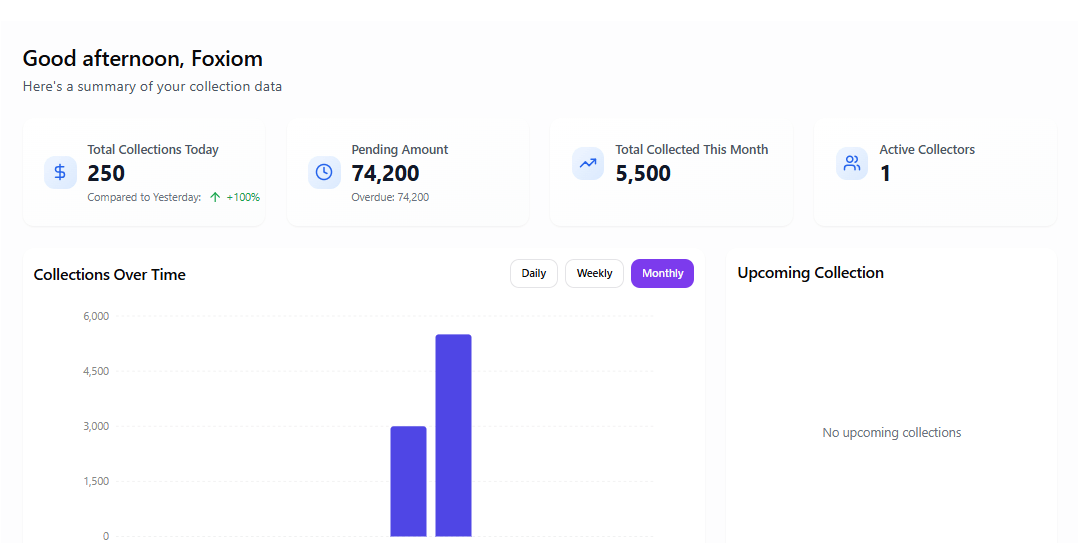
Task: Click the trending-up arrow icon in monthly card
Action: pyautogui.click(x=588, y=163)
